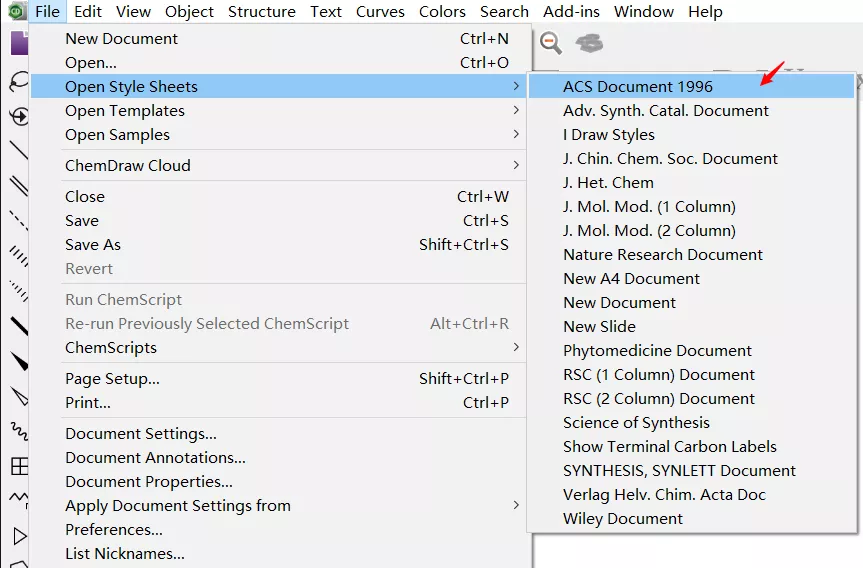
Task: Select the Solid Bond tool
Action: click(x=19, y=150)
